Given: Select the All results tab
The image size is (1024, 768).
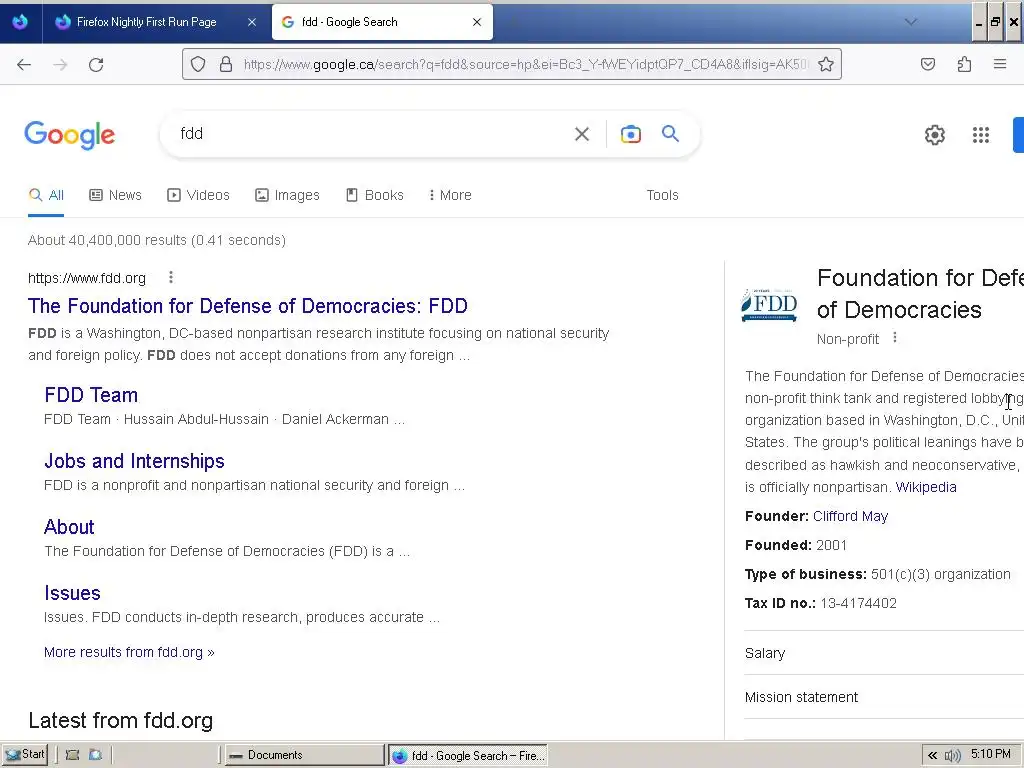Looking at the screenshot, I should point(46,195).
